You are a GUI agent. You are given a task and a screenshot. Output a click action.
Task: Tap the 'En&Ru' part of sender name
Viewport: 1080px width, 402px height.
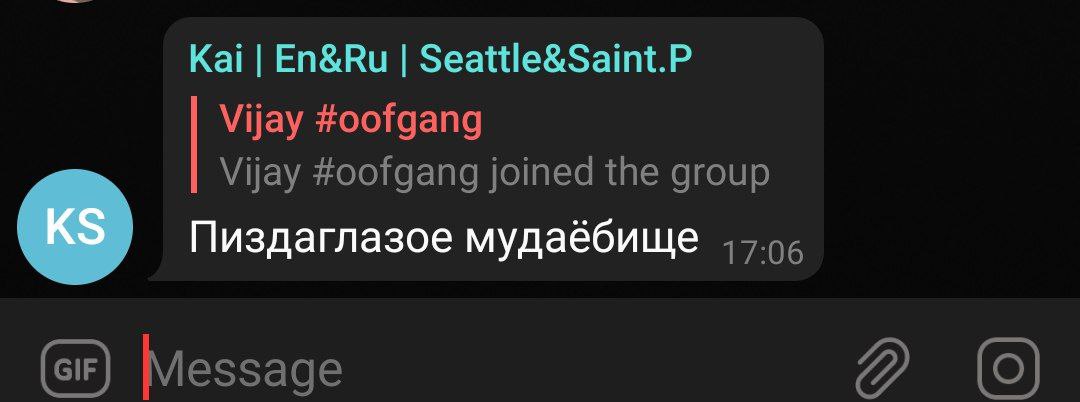coord(331,59)
